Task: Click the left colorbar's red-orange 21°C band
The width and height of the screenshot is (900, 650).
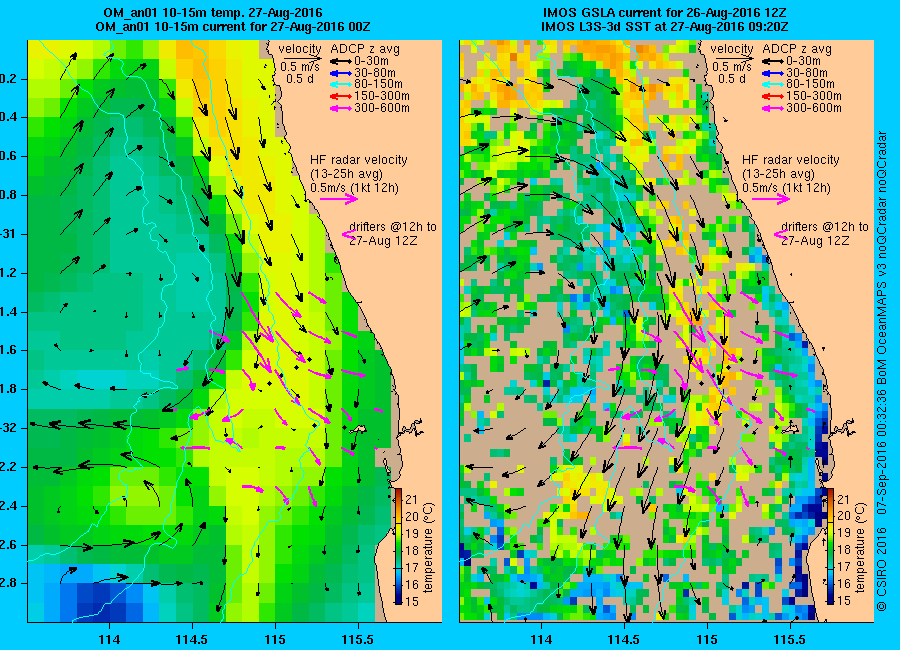Action: [398, 498]
